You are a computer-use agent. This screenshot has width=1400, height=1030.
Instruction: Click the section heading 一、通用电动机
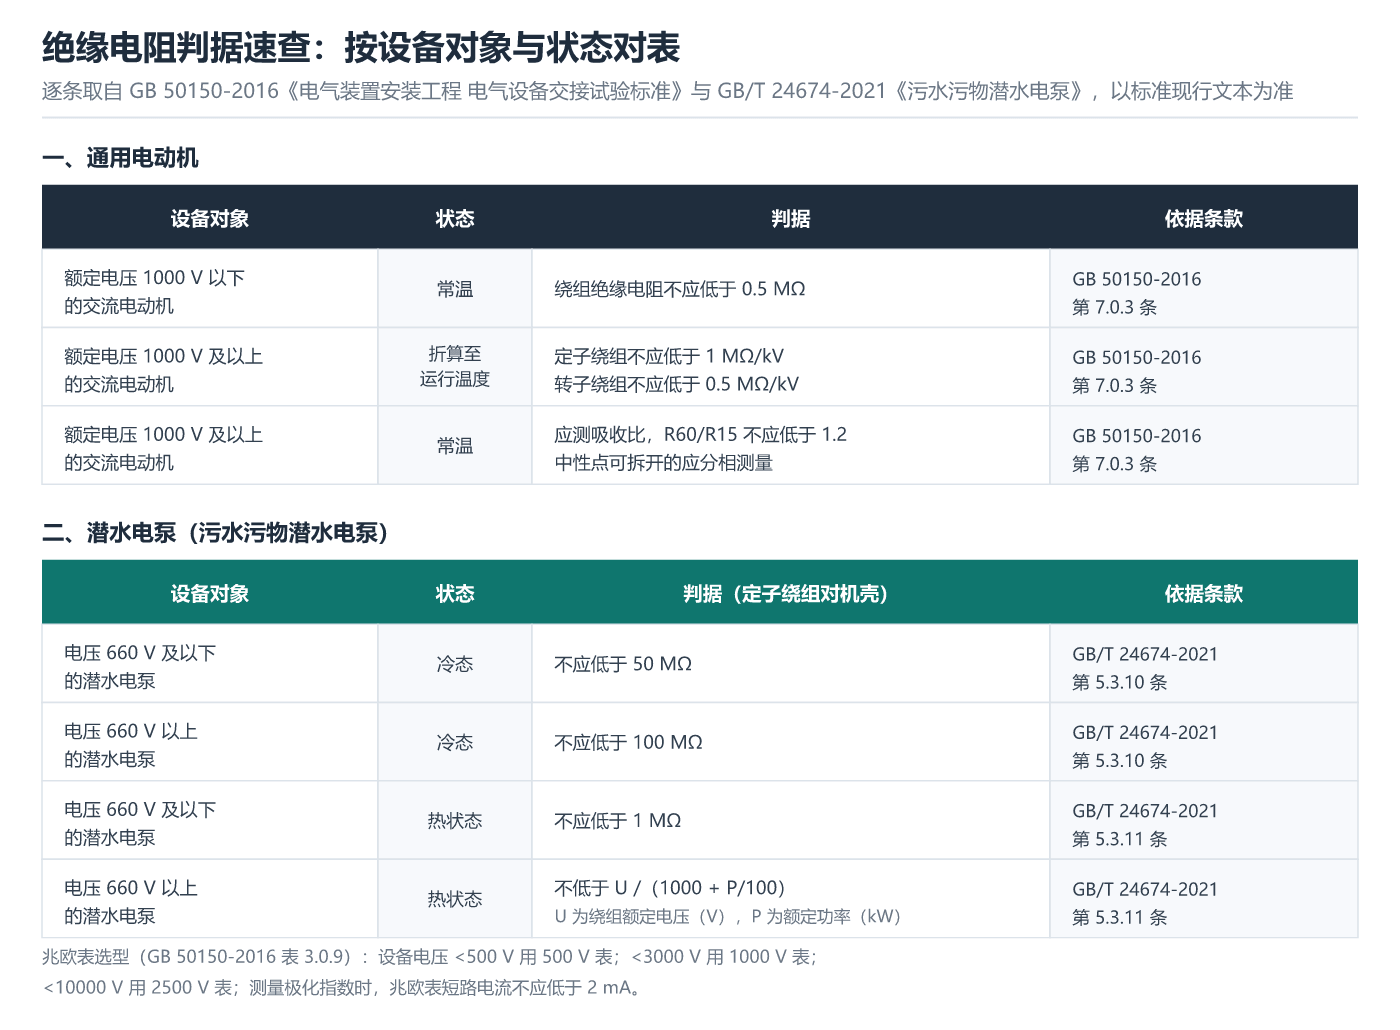click(120, 158)
